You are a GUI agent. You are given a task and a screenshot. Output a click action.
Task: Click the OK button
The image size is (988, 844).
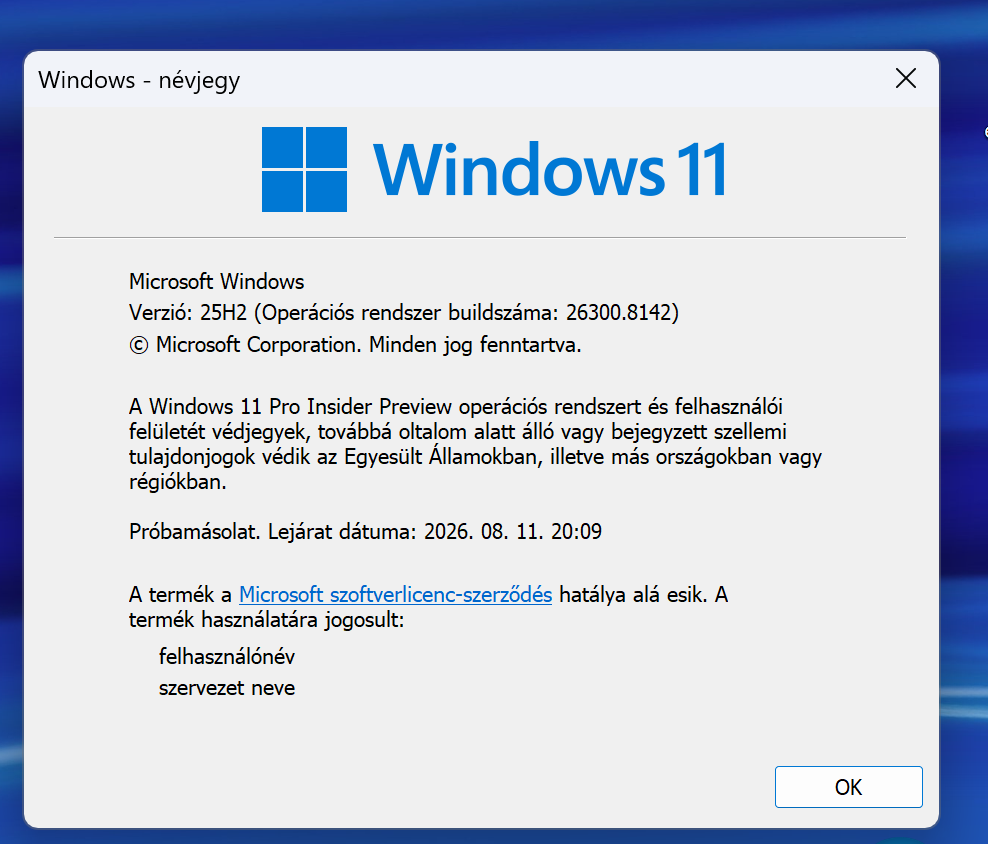point(848,787)
